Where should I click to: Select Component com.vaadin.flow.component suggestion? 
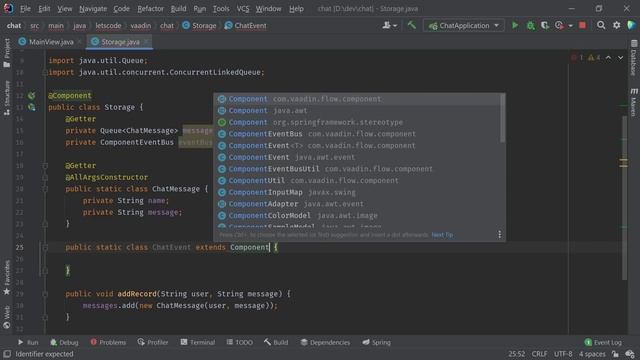point(357,99)
